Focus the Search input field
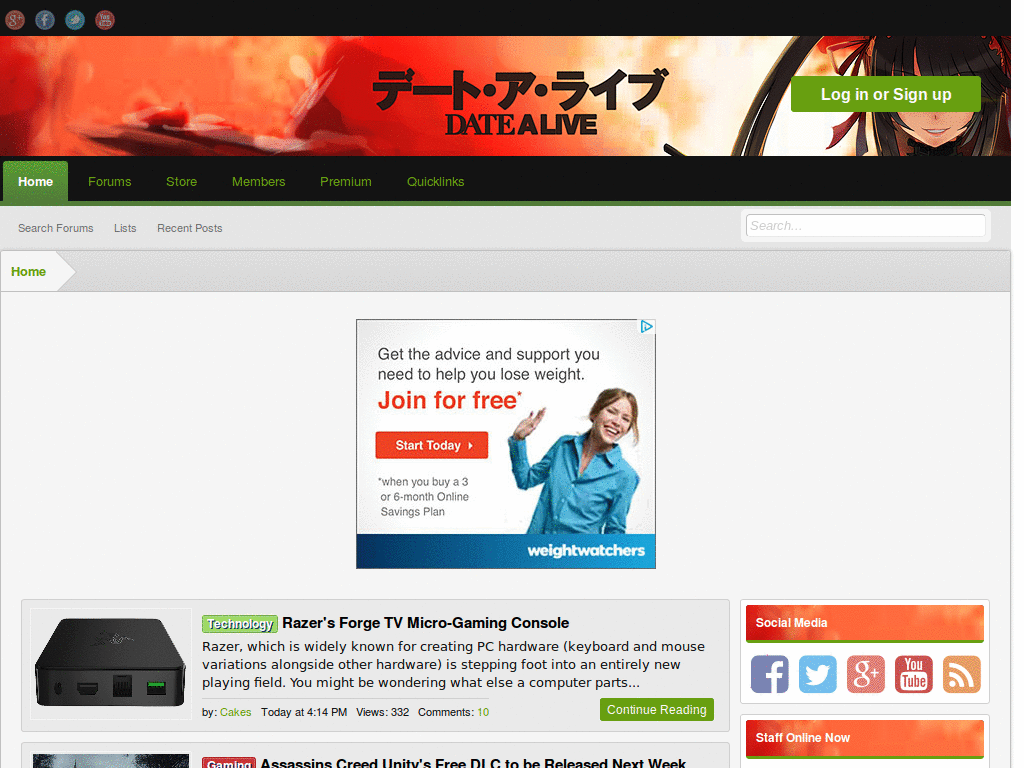The width and height of the screenshot is (1024, 768). point(865,225)
